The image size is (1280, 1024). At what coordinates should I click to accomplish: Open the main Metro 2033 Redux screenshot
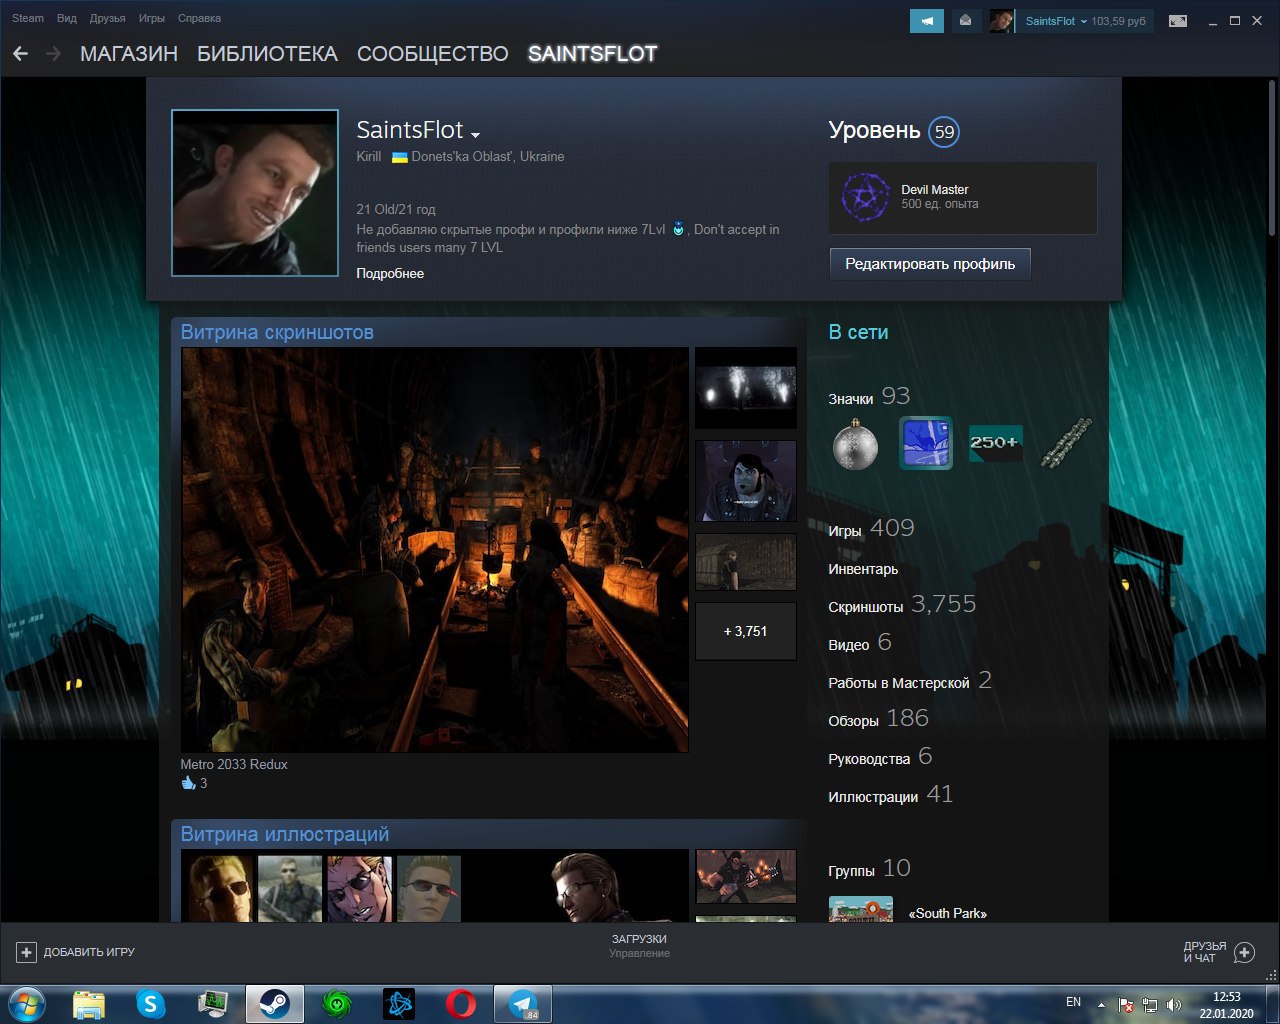[435, 549]
